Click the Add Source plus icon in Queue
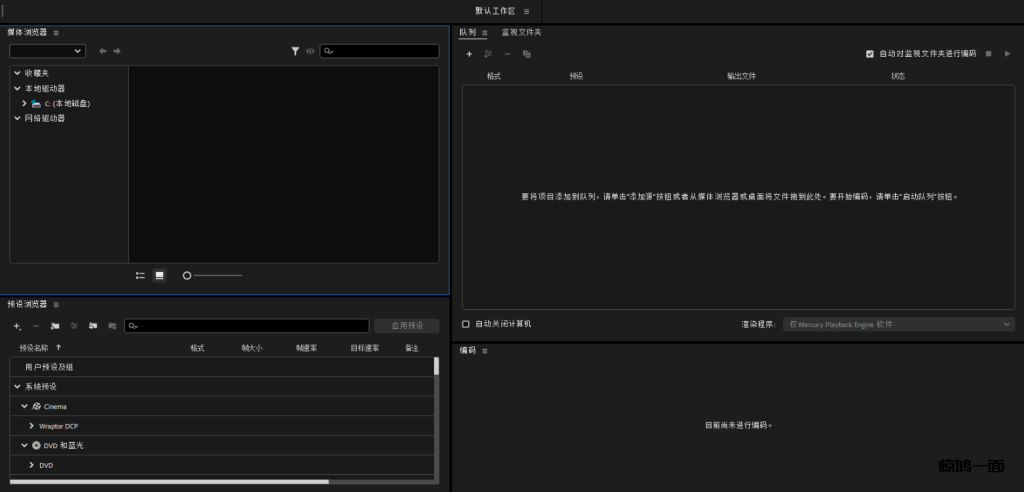 click(x=469, y=54)
